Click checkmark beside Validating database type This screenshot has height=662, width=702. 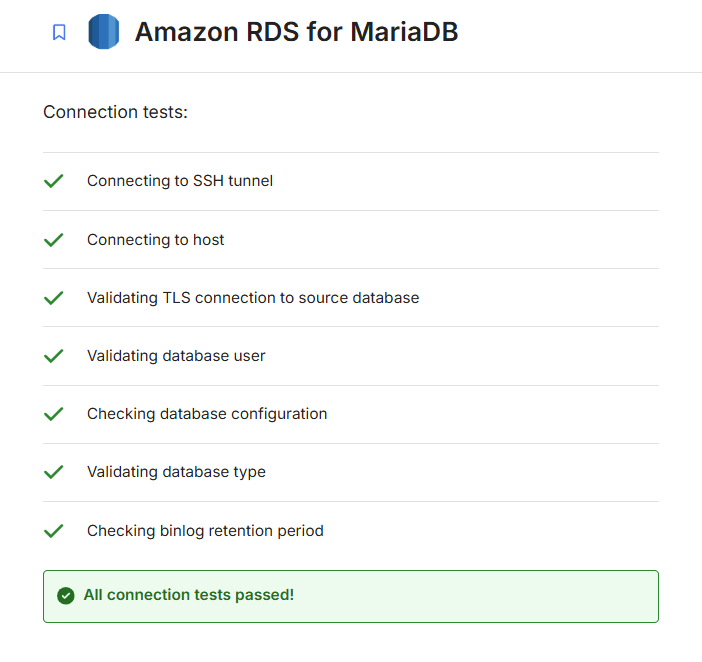(x=54, y=472)
